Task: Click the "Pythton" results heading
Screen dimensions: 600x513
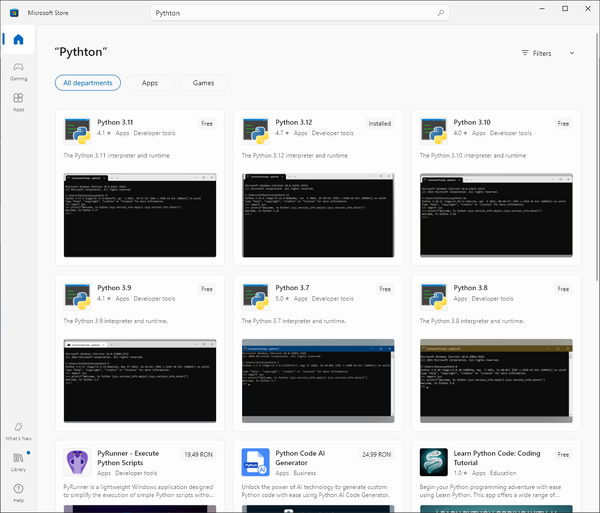Action: coord(81,52)
